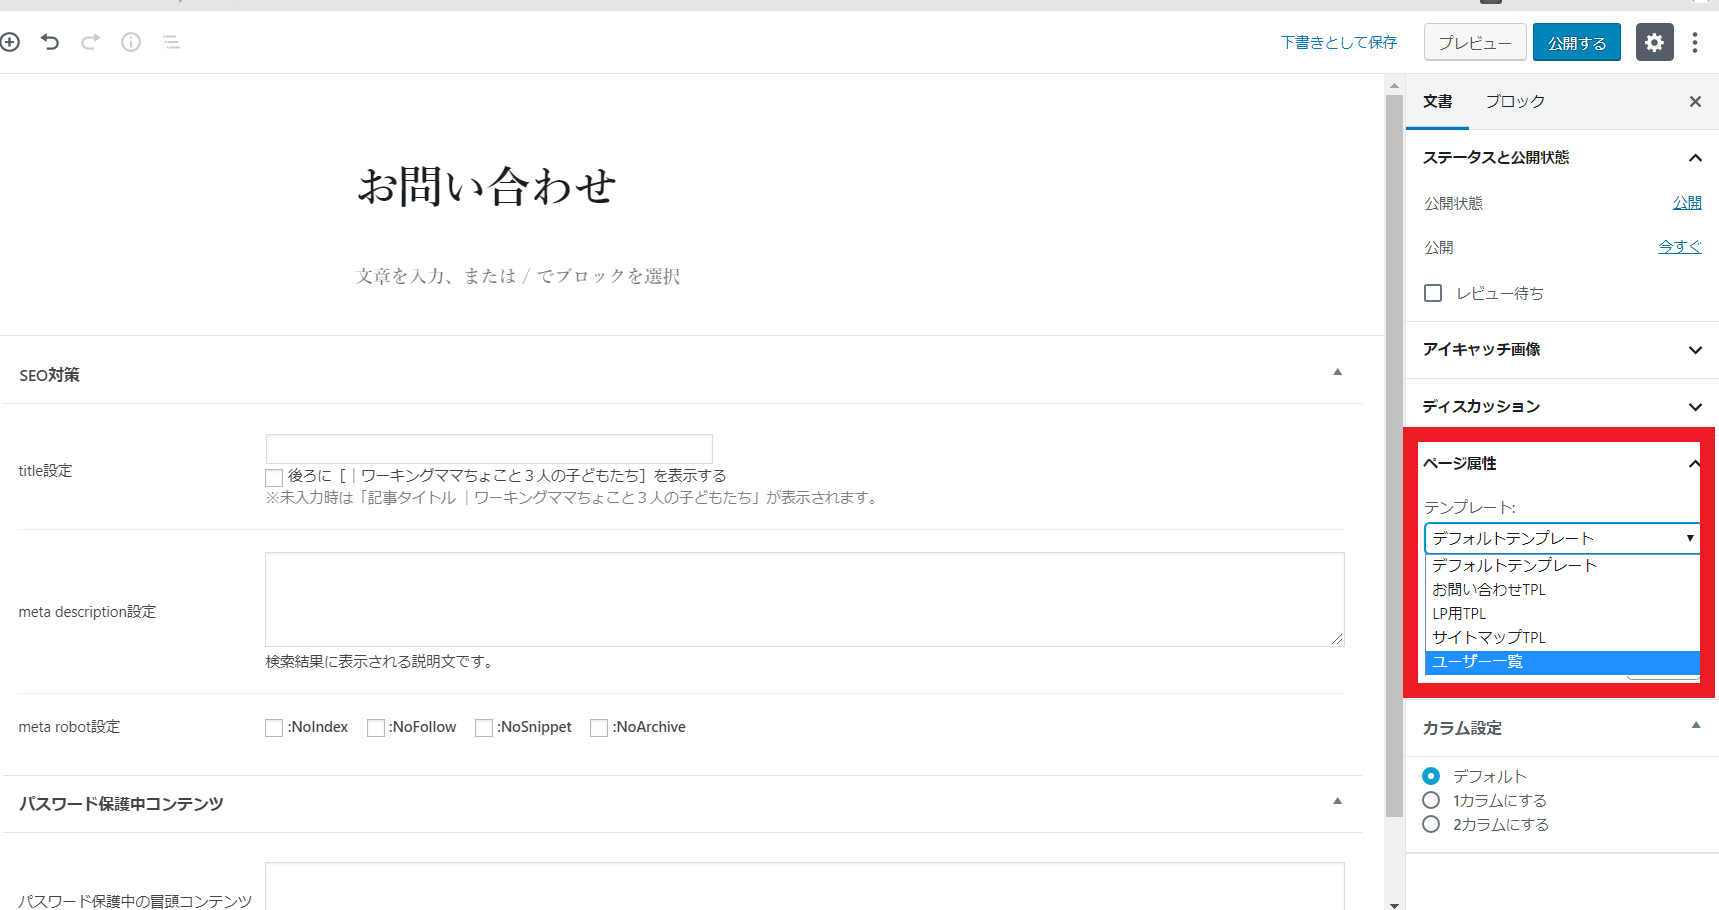Open the content structure info icon

point(131,42)
